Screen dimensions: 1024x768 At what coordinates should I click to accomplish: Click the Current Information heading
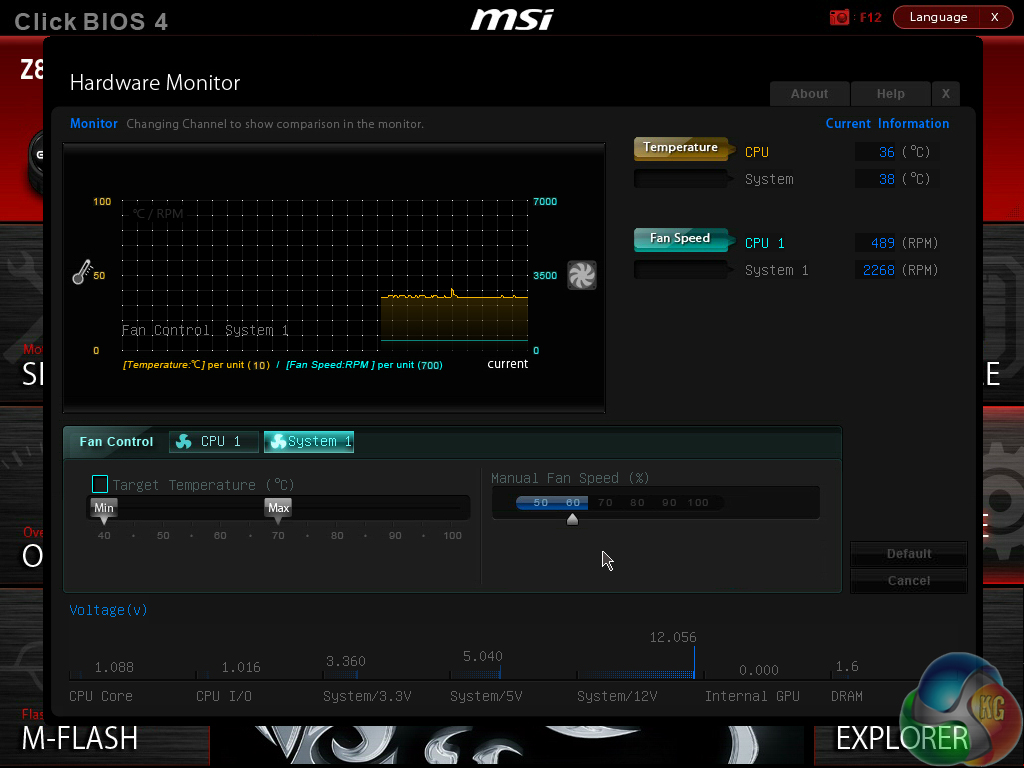coord(887,123)
